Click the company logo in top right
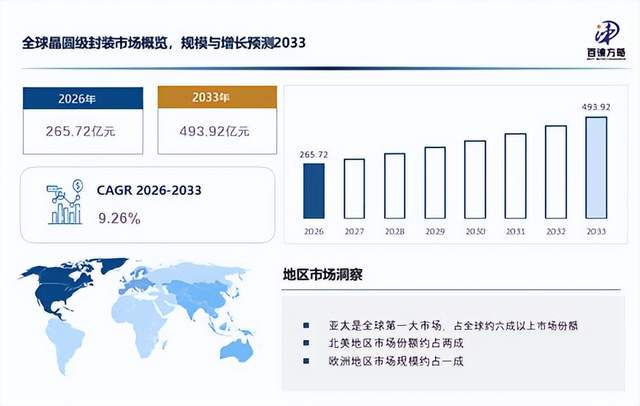The width and height of the screenshot is (640, 406). click(607, 41)
